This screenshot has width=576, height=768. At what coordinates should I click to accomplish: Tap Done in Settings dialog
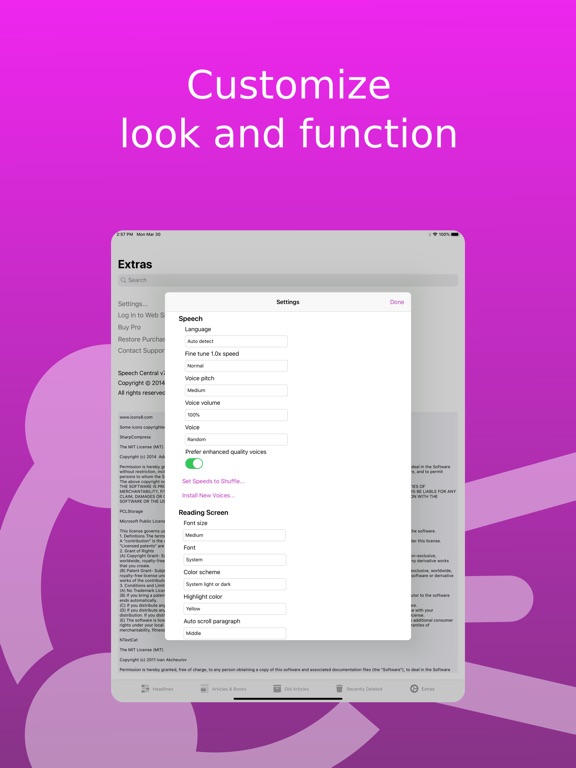[397, 302]
